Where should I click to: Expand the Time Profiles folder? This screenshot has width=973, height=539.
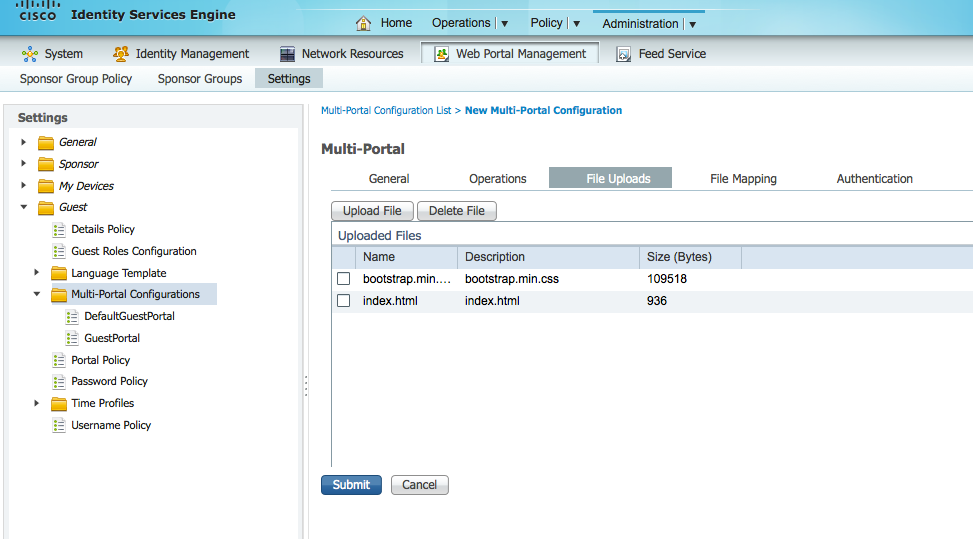(x=36, y=403)
